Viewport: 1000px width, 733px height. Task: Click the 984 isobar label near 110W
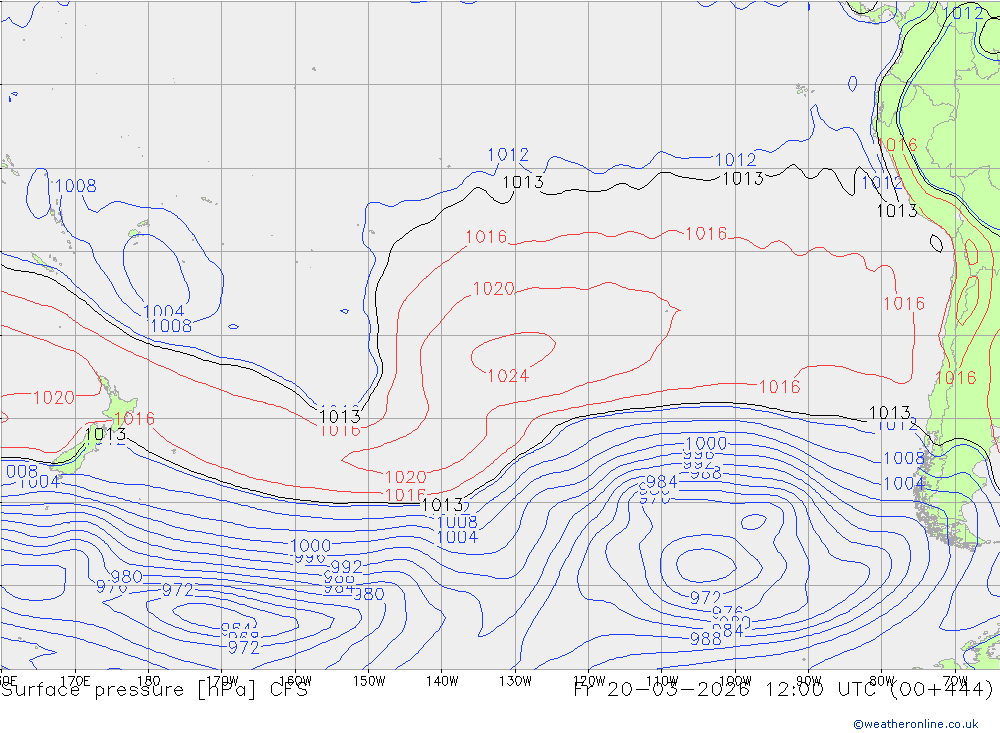[661, 482]
